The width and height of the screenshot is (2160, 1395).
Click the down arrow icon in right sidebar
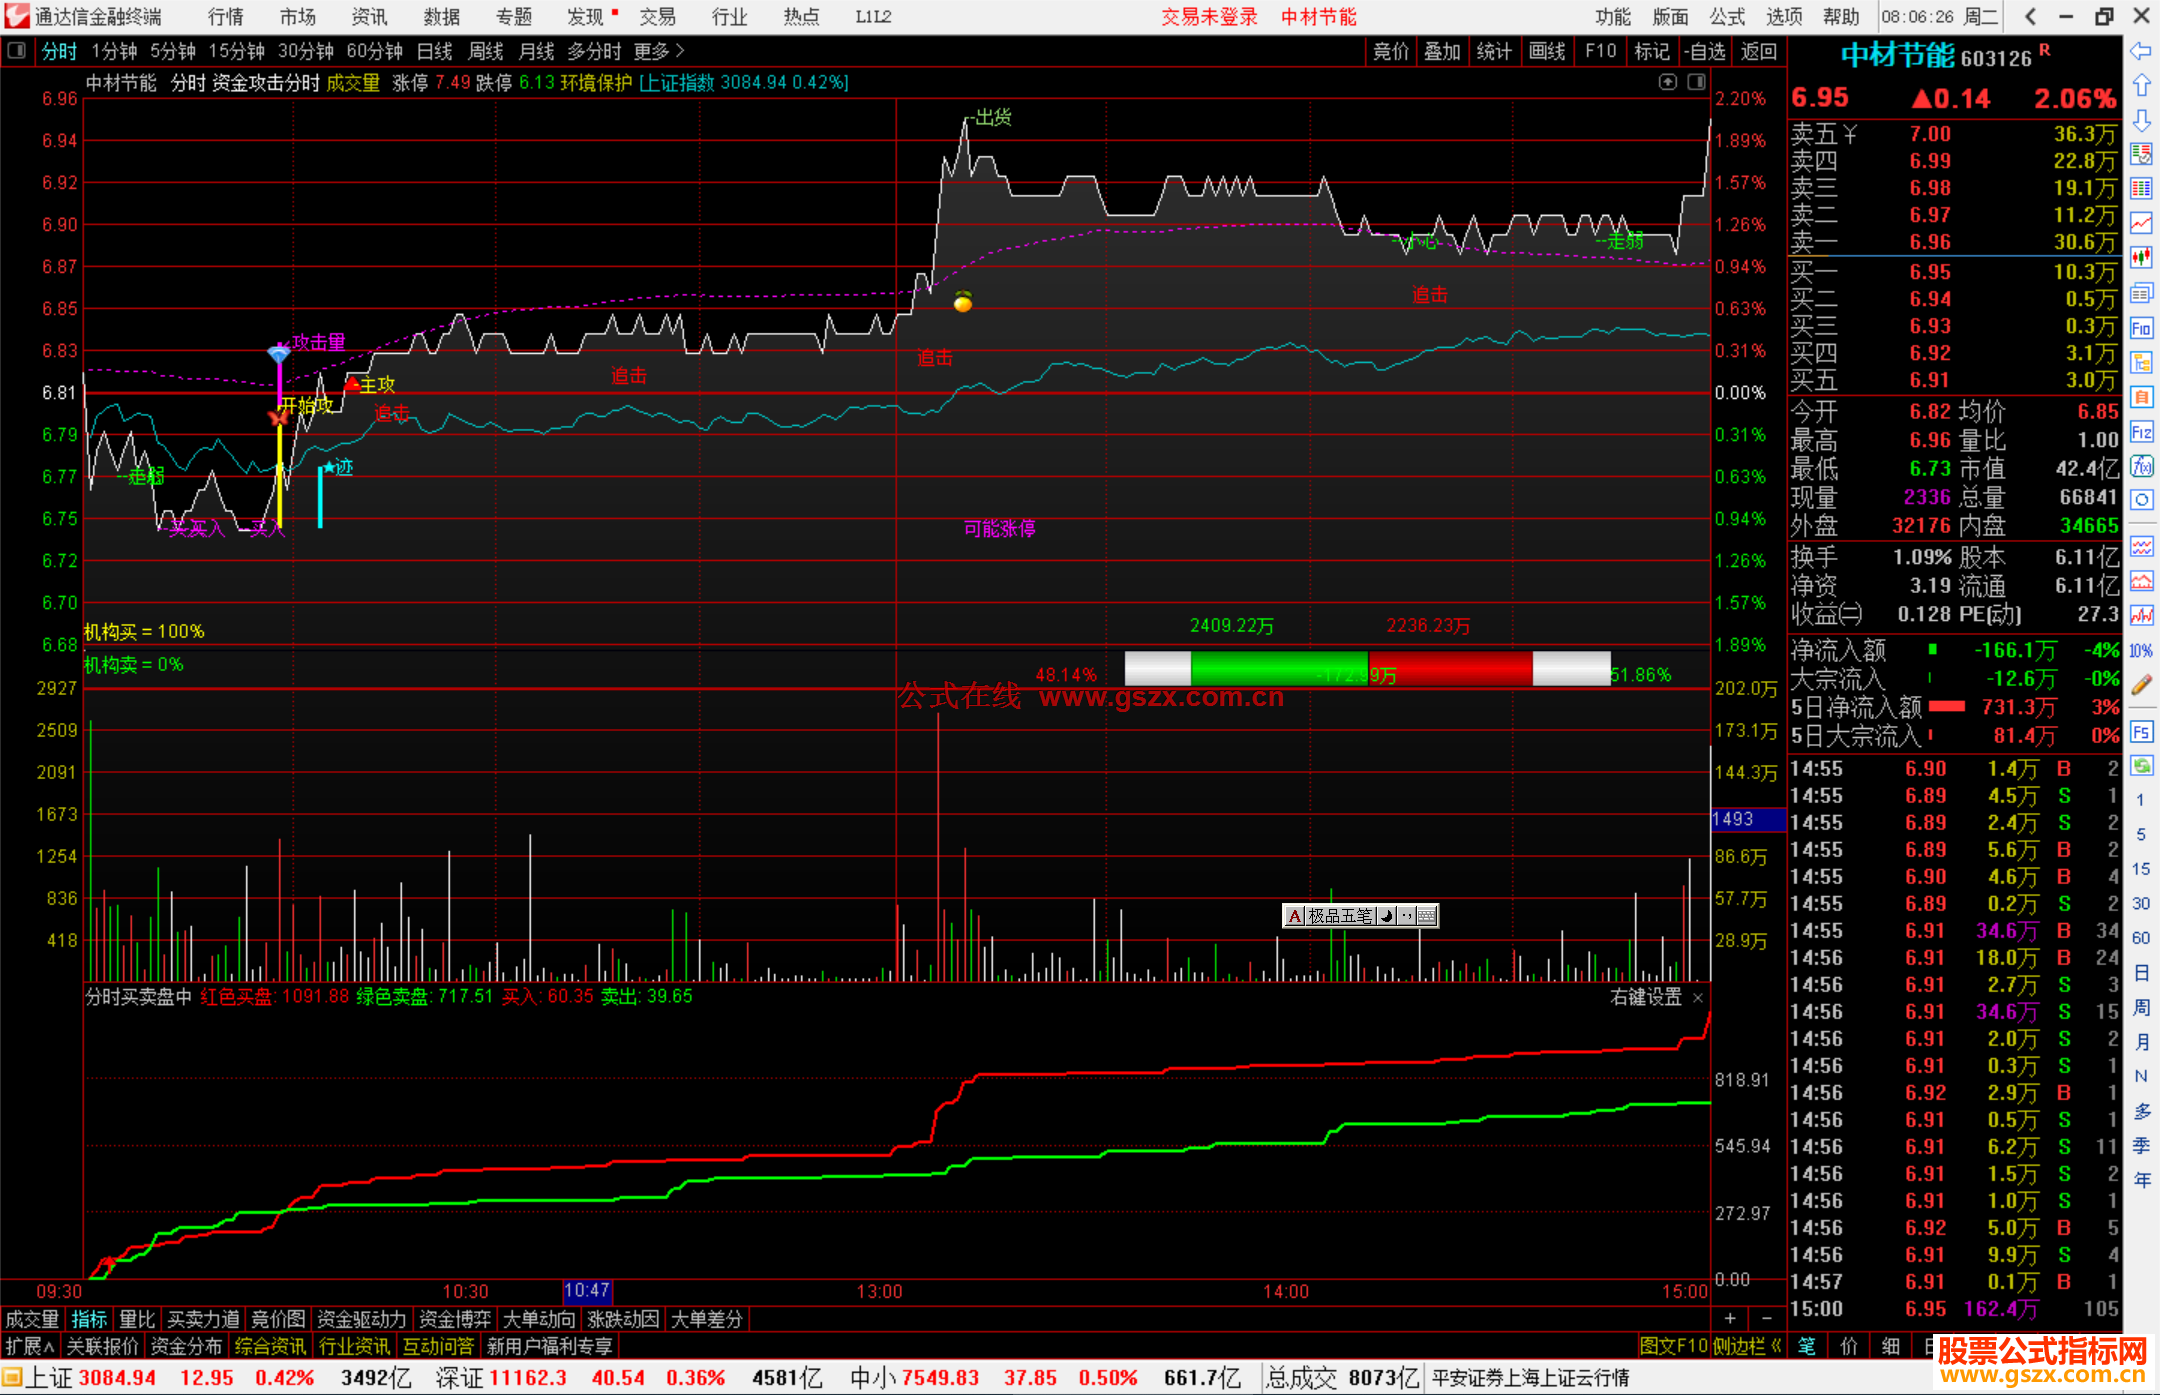[x=2141, y=121]
